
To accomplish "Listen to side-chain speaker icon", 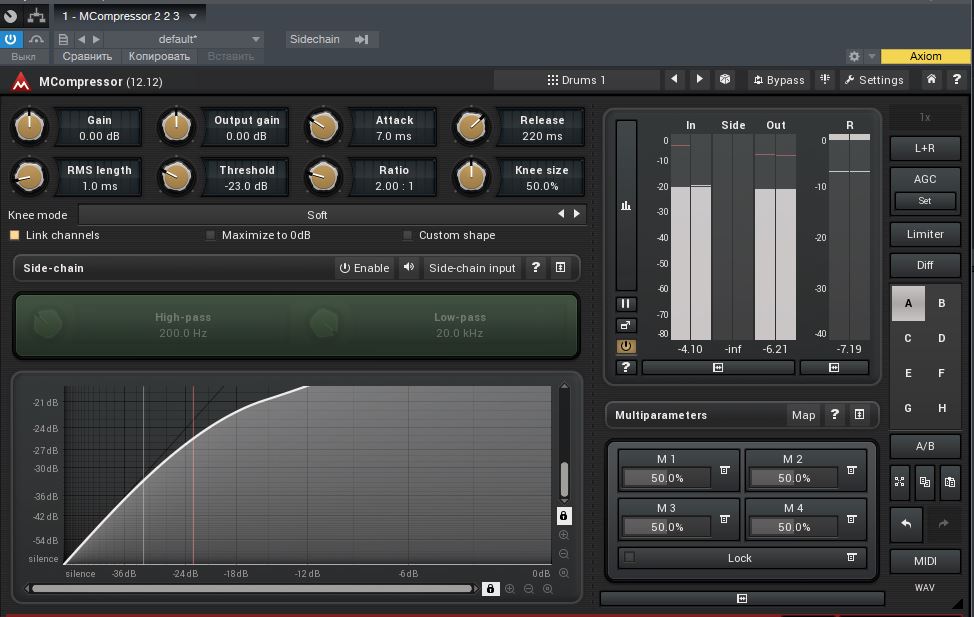I will coord(409,267).
